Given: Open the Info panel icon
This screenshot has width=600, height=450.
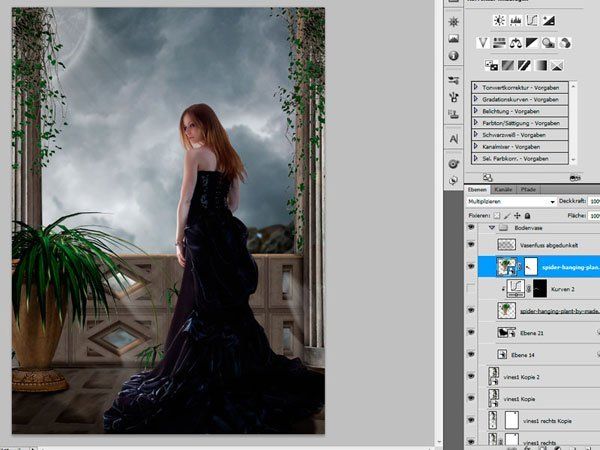Looking at the screenshot, I should [453, 55].
